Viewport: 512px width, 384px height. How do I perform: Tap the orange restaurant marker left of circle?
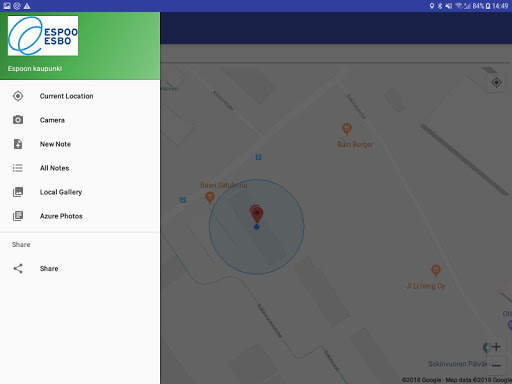point(210,197)
